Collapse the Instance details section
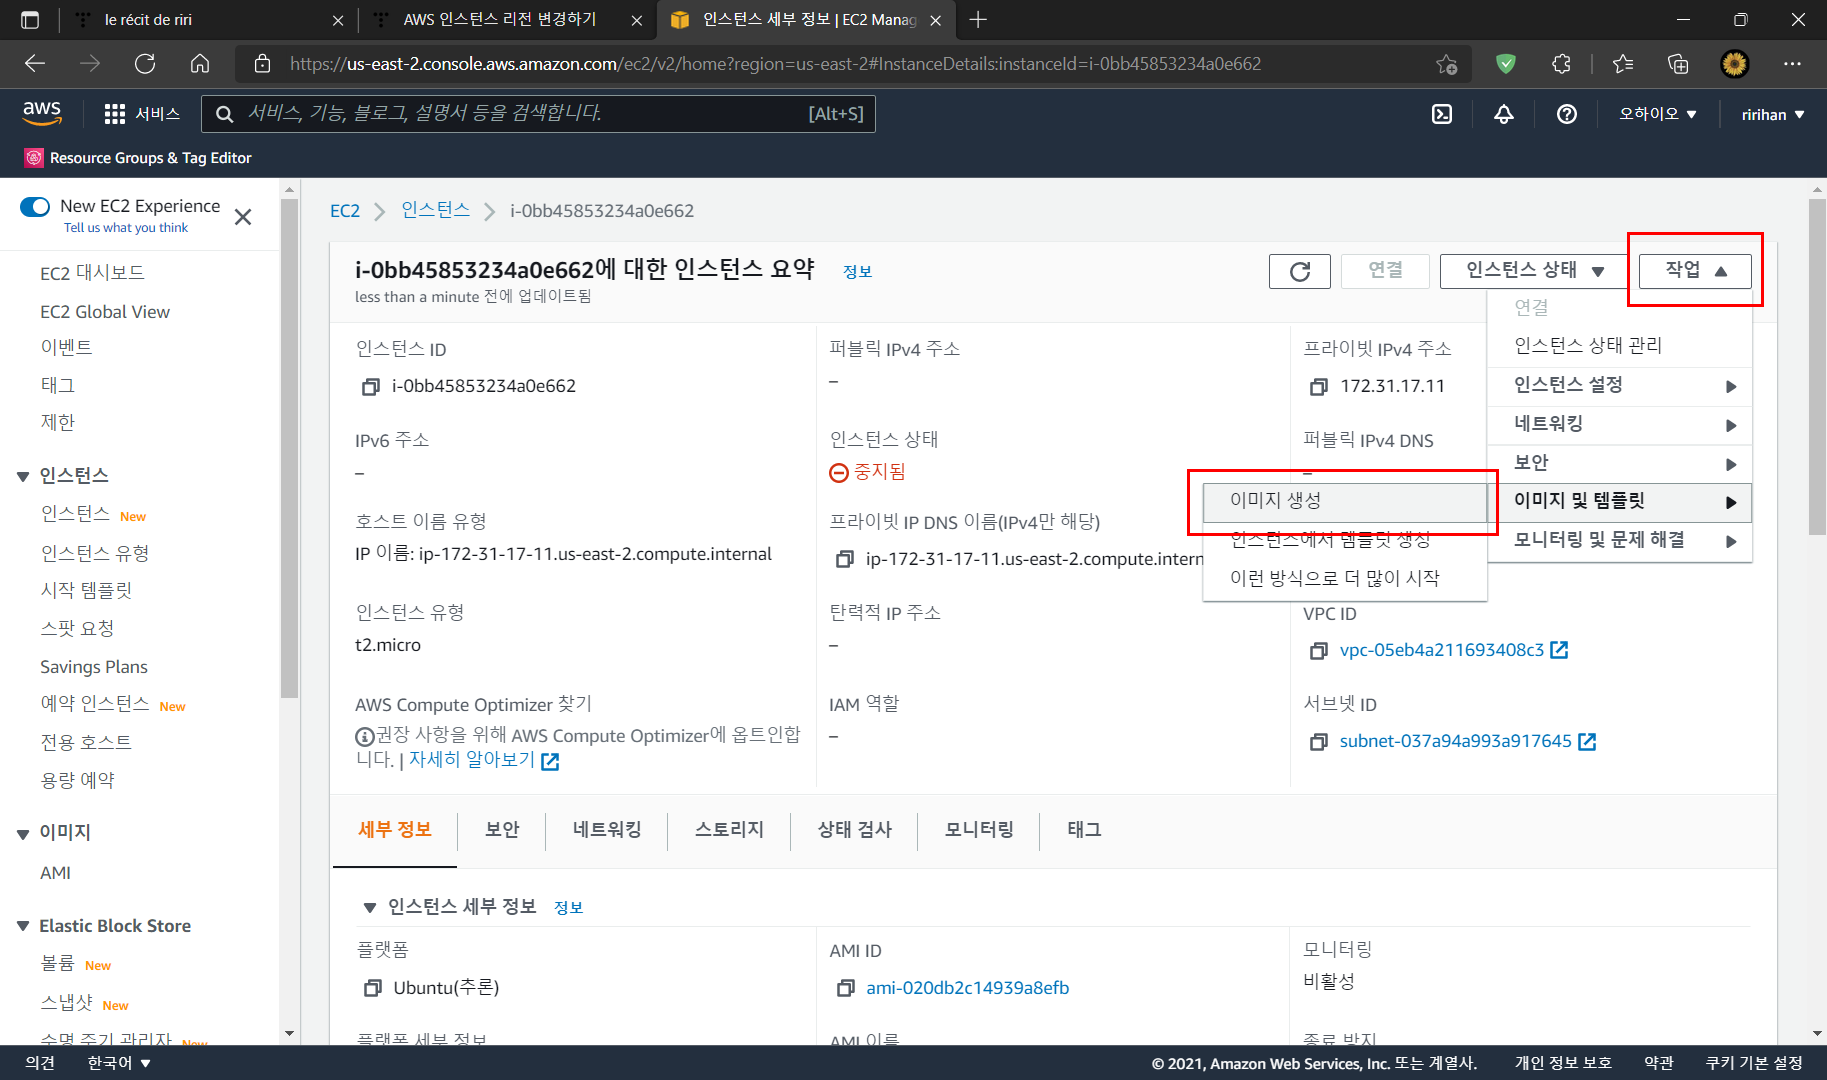1827x1080 pixels. [369, 907]
